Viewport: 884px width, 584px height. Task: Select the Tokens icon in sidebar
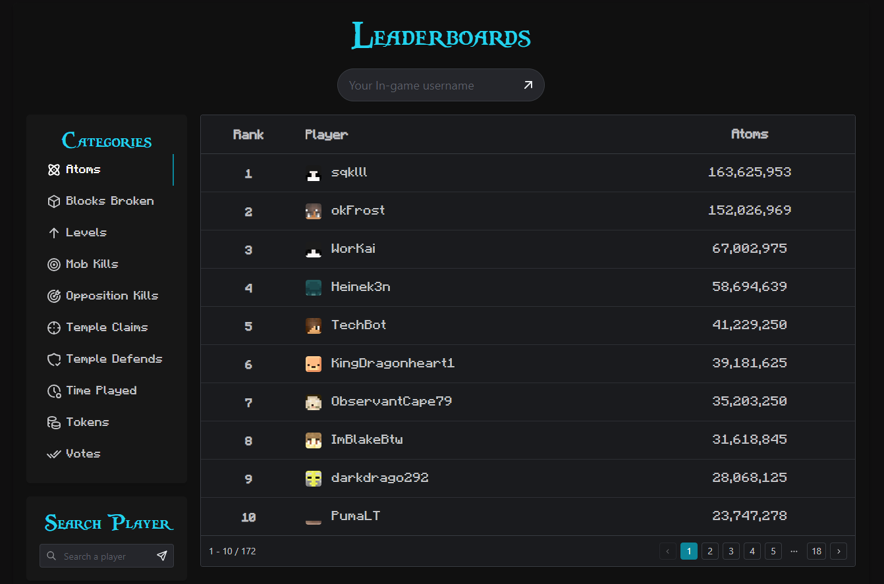point(55,422)
